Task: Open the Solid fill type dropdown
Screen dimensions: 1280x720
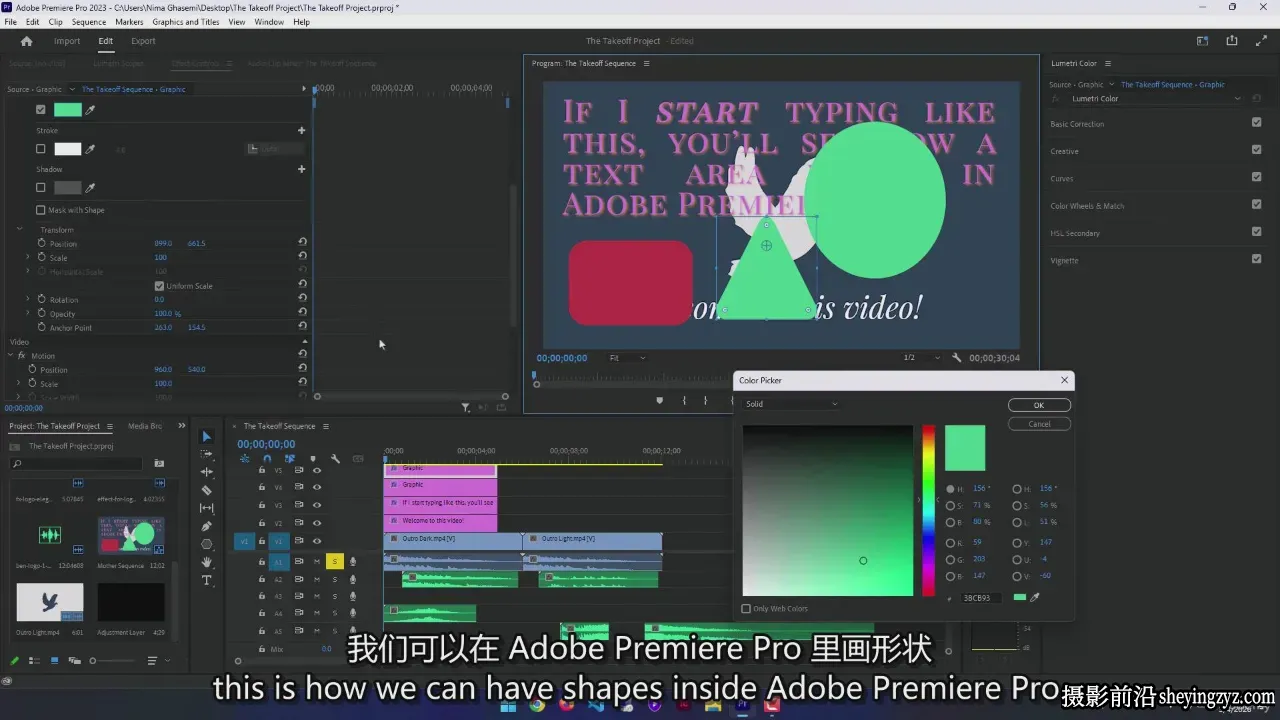Action: point(791,404)
